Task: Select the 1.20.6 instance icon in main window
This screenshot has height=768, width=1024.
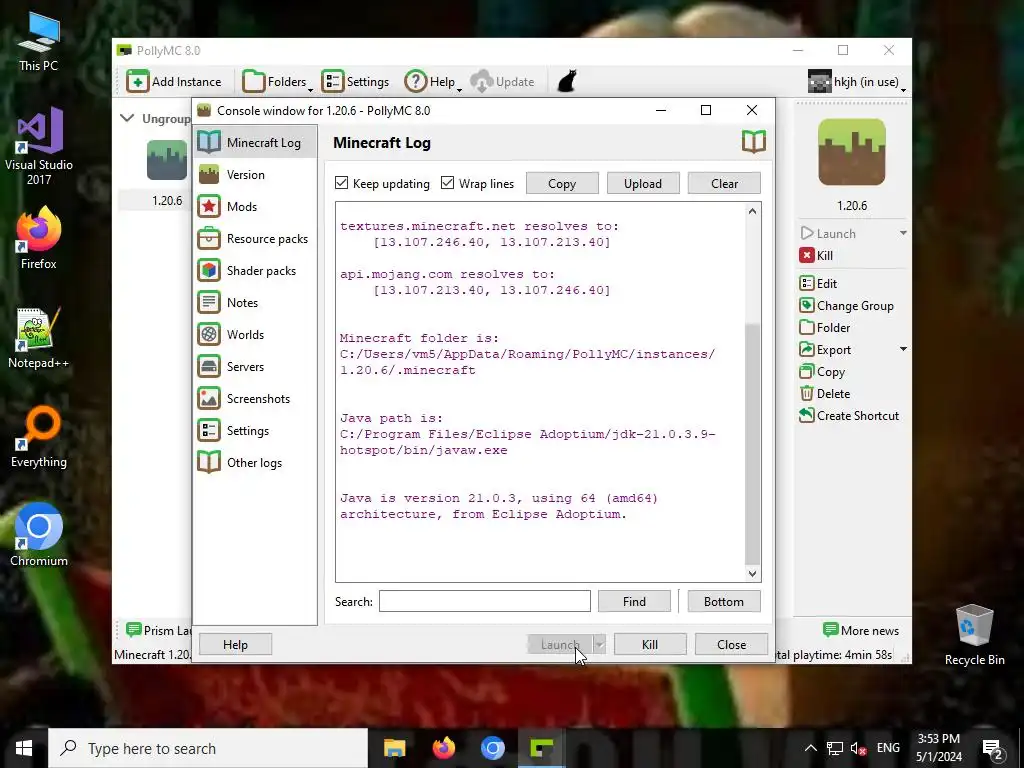Action: pyautogui.click(x=167, y=160)
